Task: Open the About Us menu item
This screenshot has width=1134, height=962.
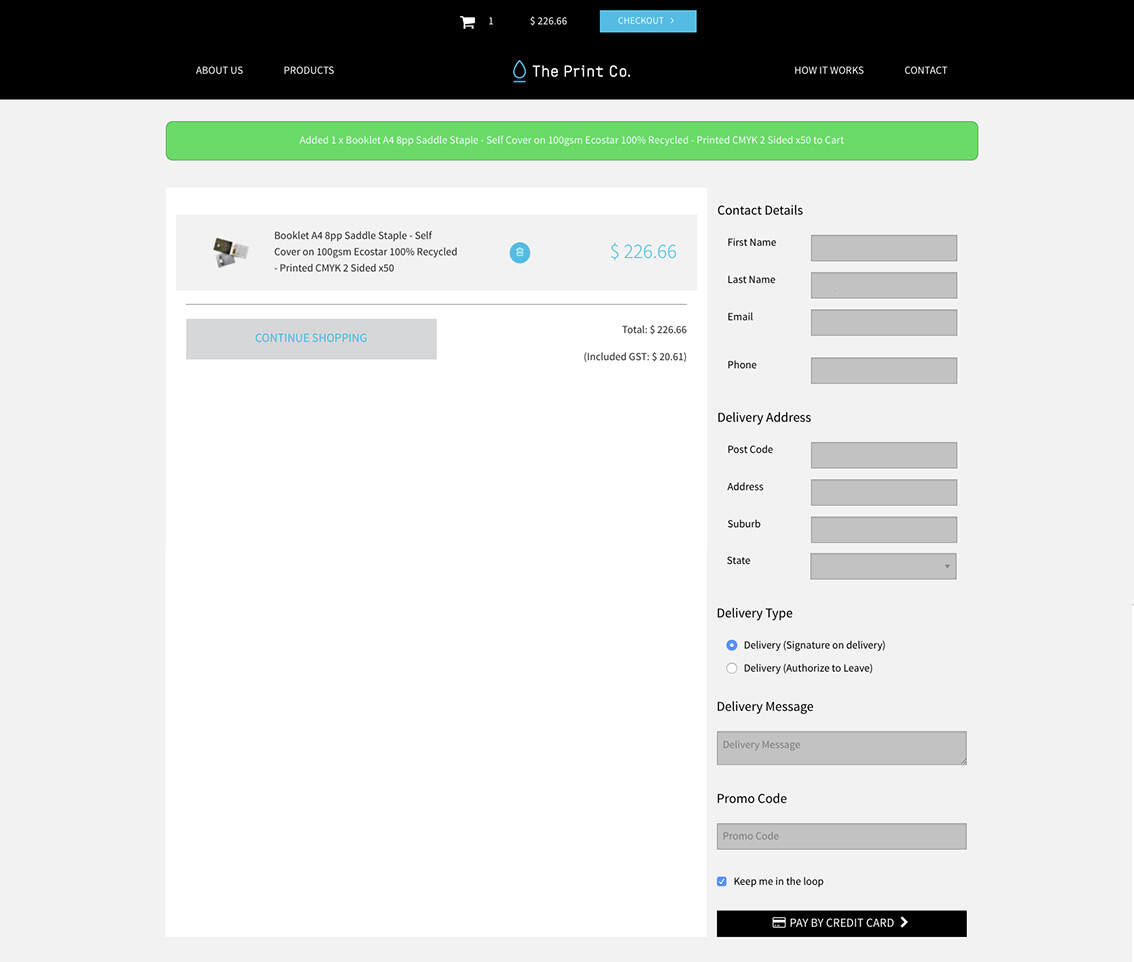Action: pyautogui.click(x=219, y=71)
